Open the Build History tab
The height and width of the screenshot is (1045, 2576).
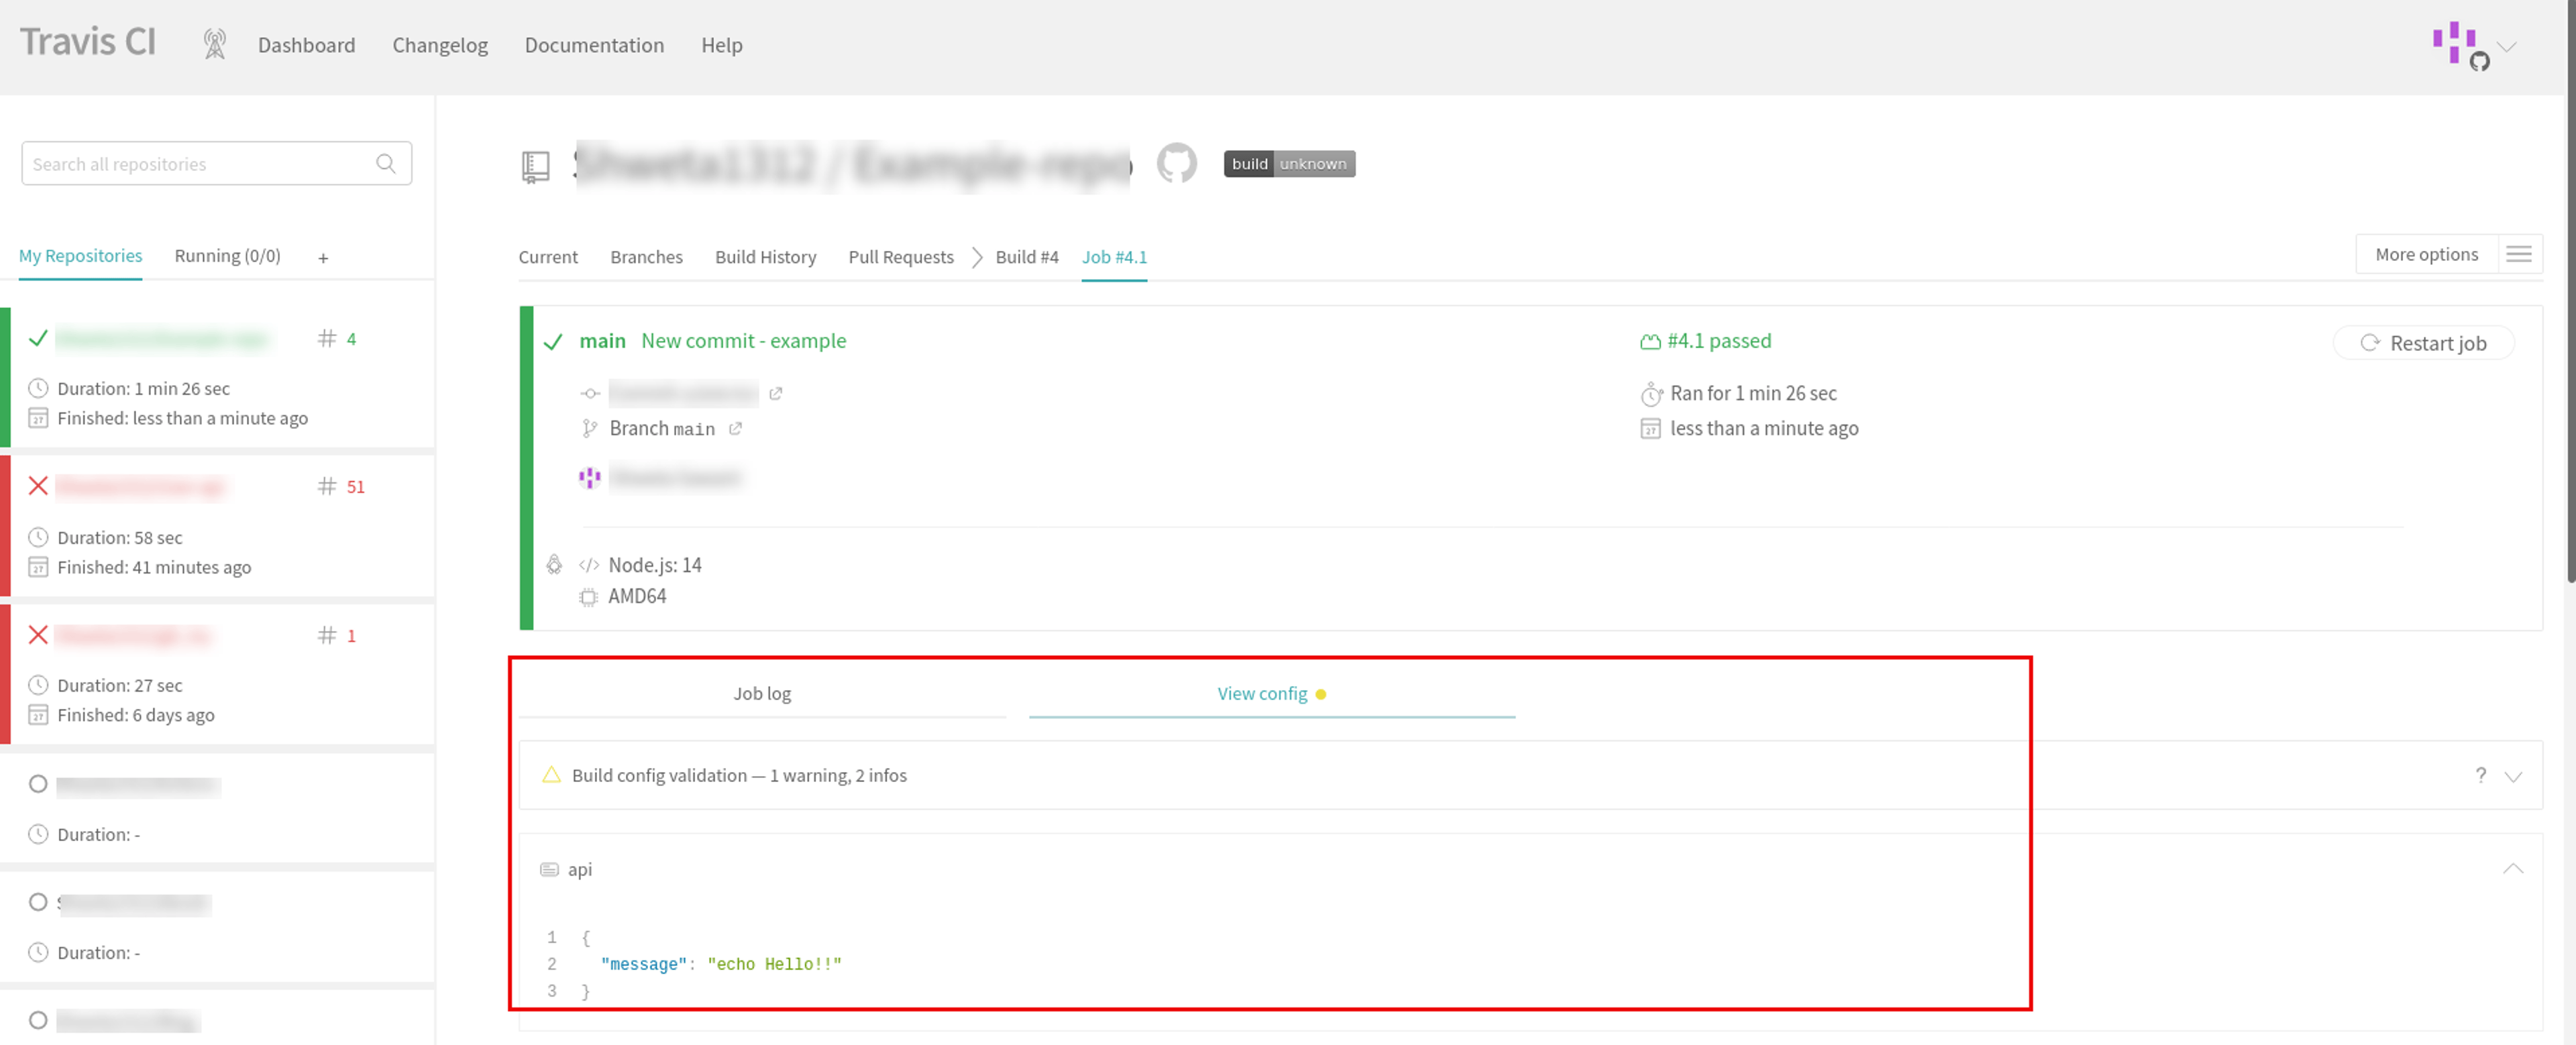pyautogui.click(x=765, y=257)
